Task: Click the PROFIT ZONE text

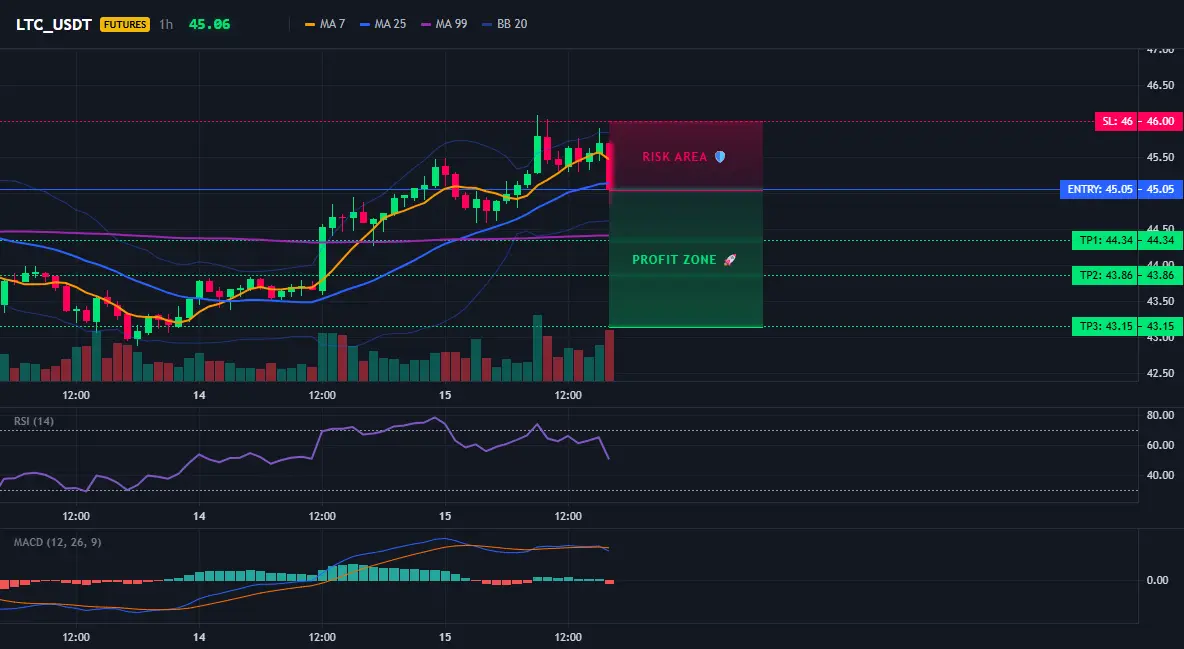Action: [x=674, y=260]
